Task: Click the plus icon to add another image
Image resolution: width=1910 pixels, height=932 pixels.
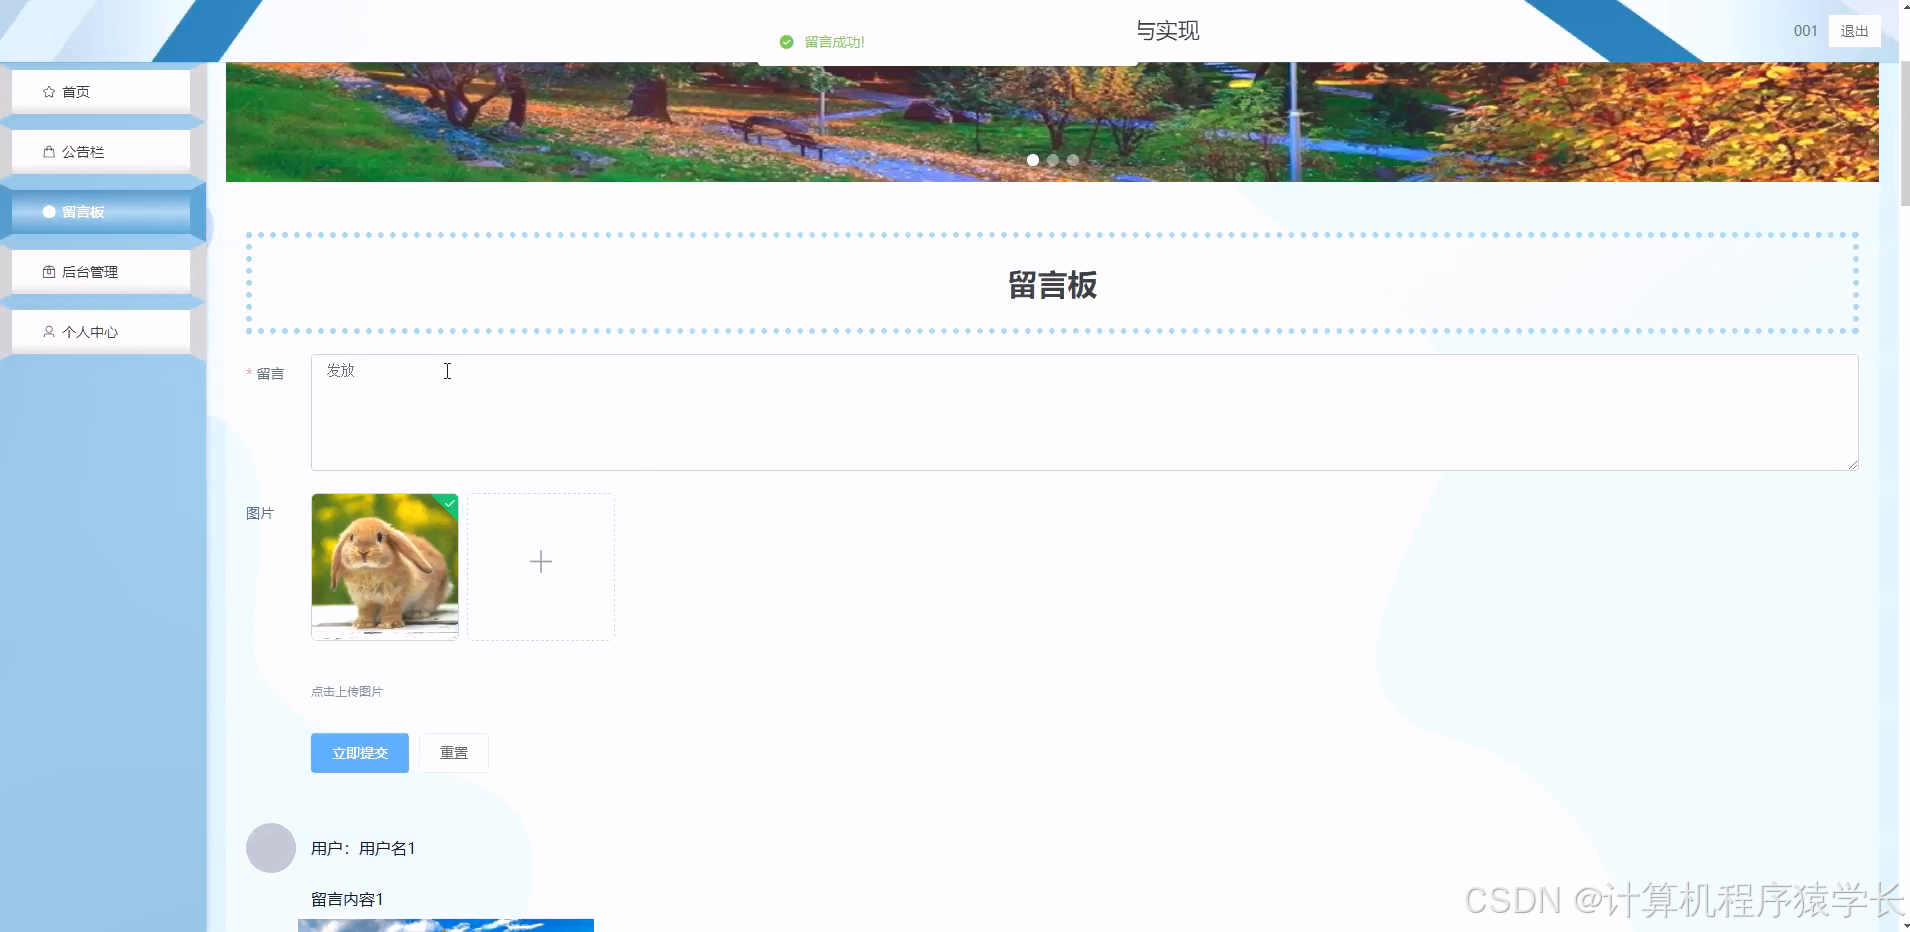Action: 540,561
